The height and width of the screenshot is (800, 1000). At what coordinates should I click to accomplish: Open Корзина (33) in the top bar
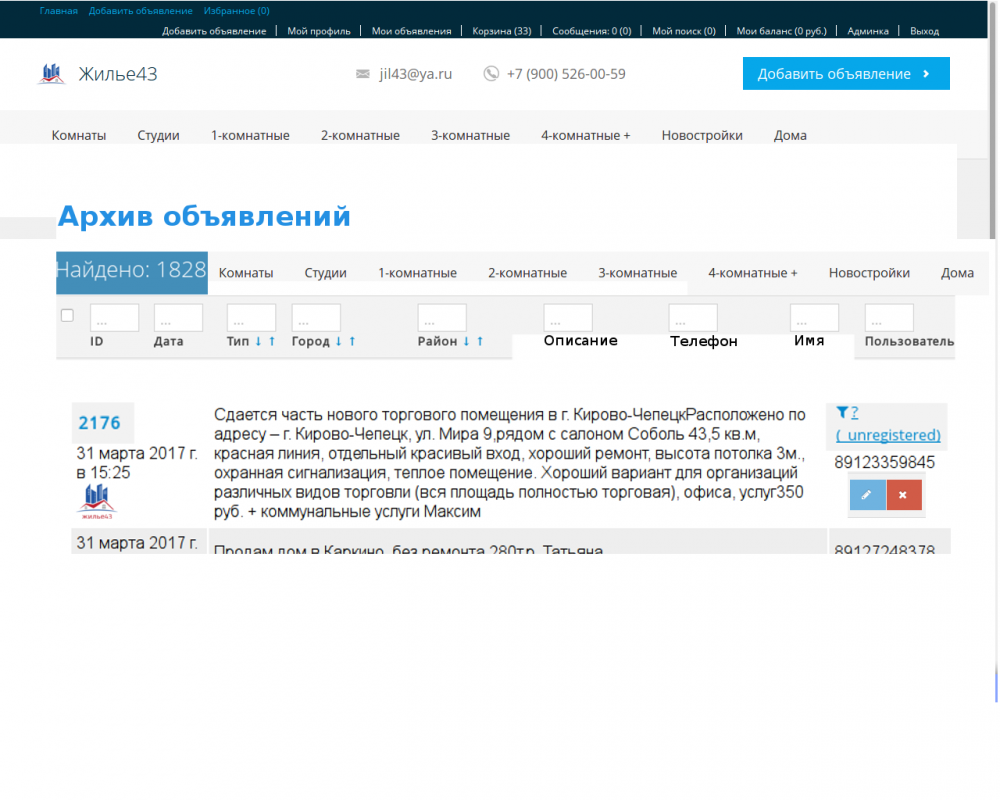coord(501,31)
